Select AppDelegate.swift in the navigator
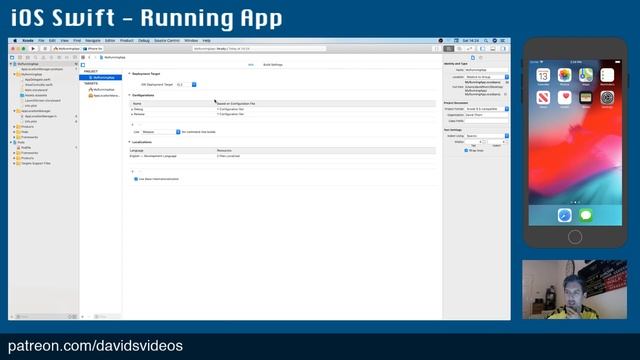This screenshot has width=640, height=360. (37, 80)
